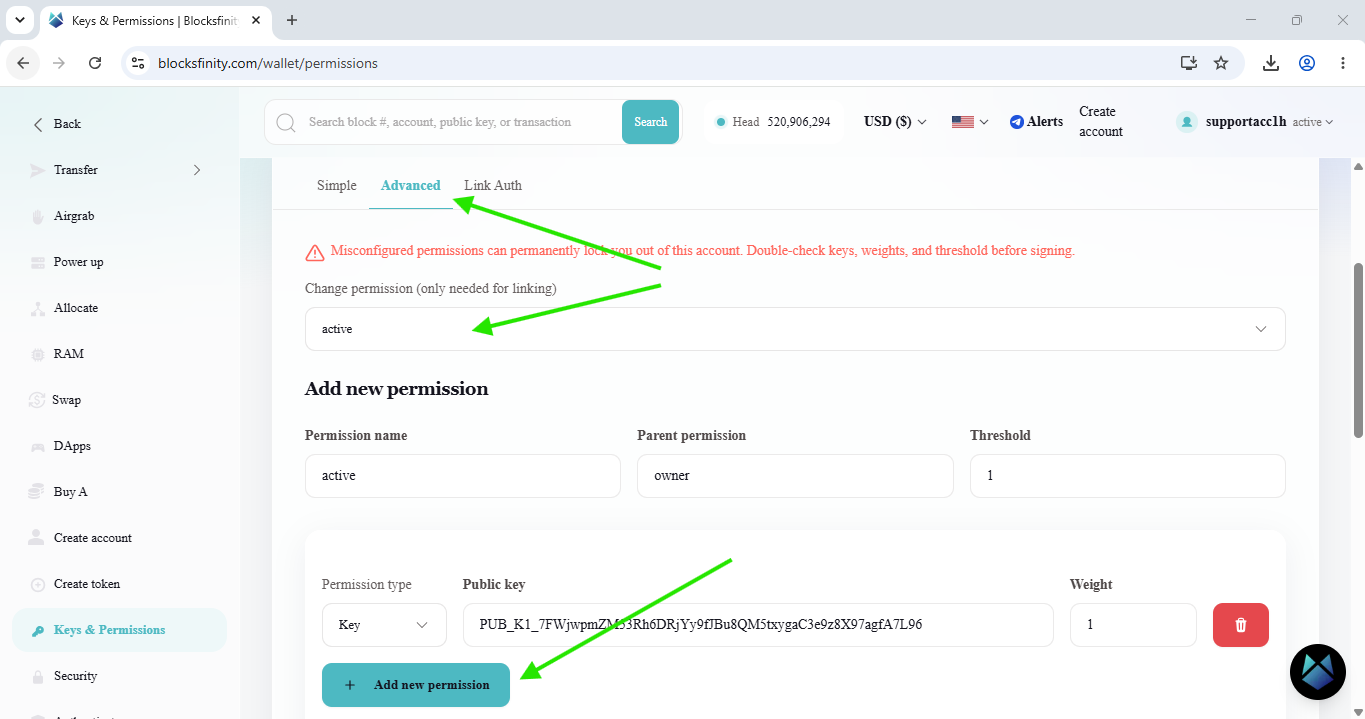Click the Add new permission button
1365x719 pixels.
416,685
